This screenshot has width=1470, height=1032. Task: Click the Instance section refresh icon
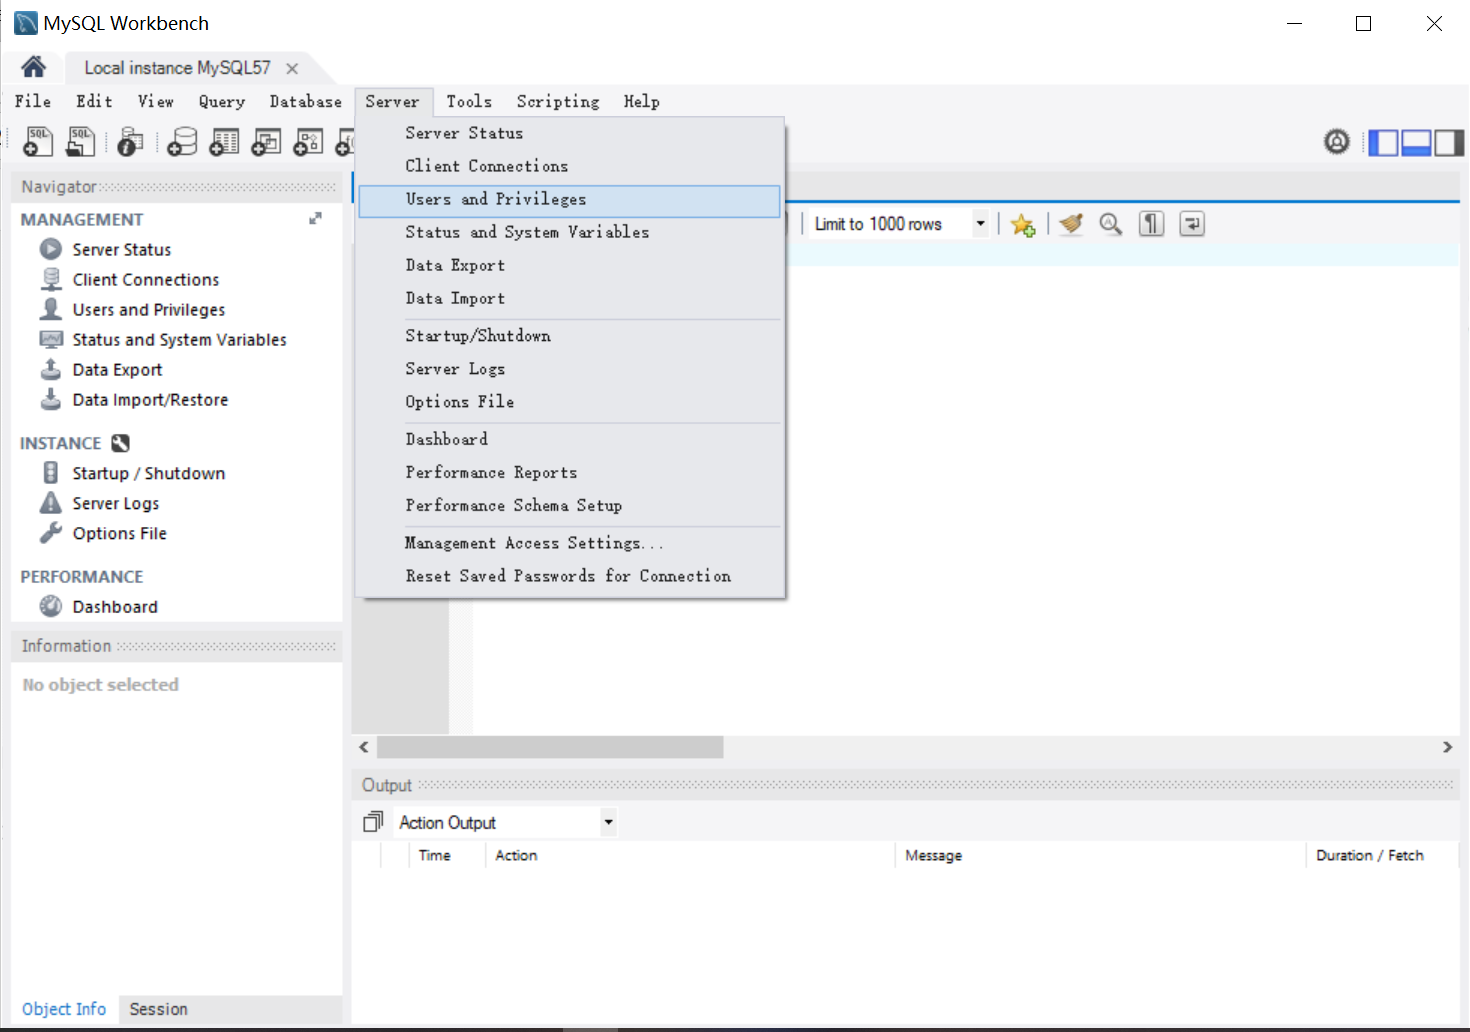click(x=121, y=443)
